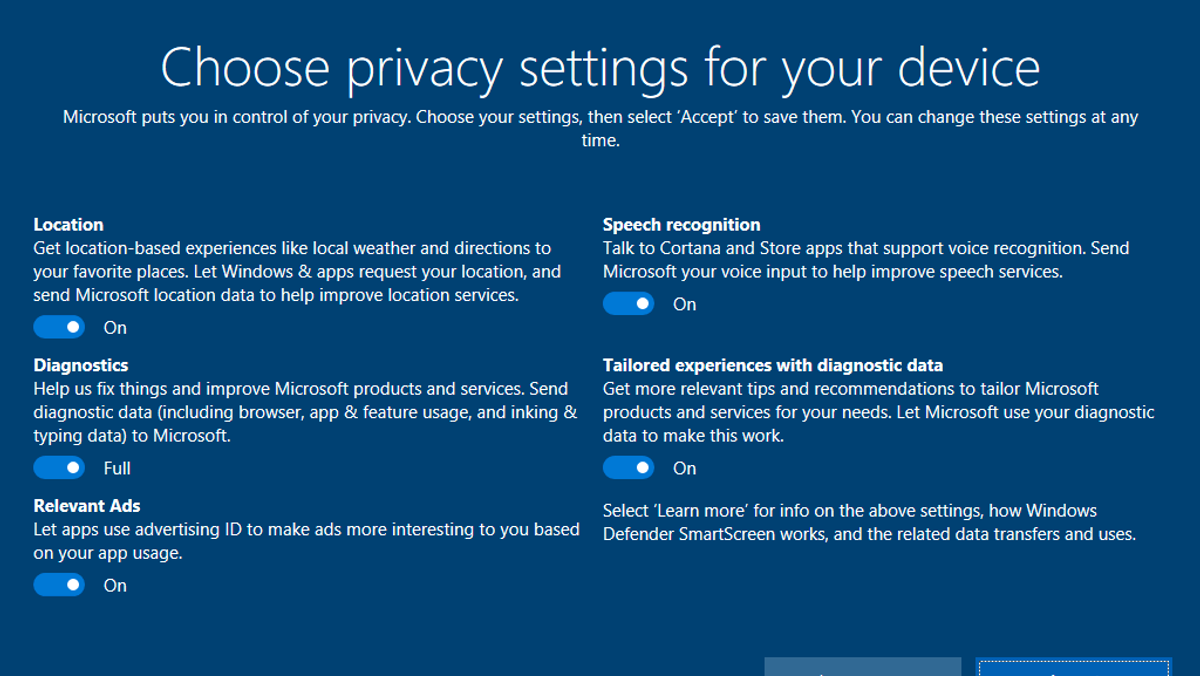Viewport: 1200px width, 676px height.
Task: Select the Relevant Ads section heading
Action: pos(88,506)
